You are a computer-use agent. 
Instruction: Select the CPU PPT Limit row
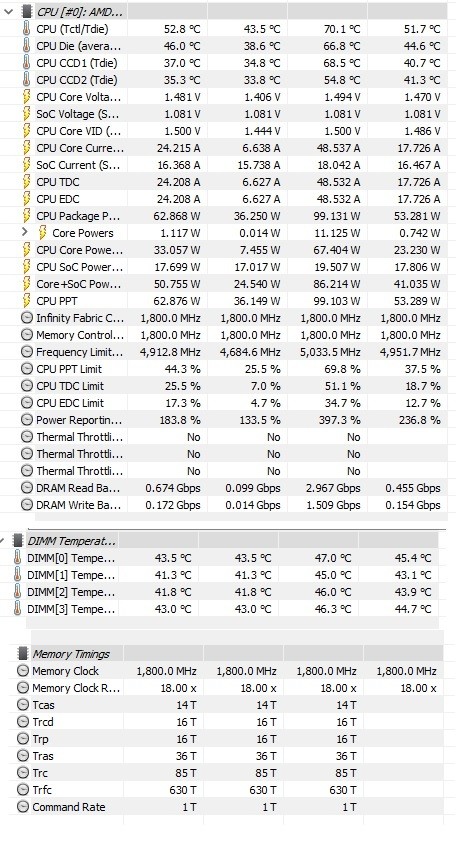[234, 369]
